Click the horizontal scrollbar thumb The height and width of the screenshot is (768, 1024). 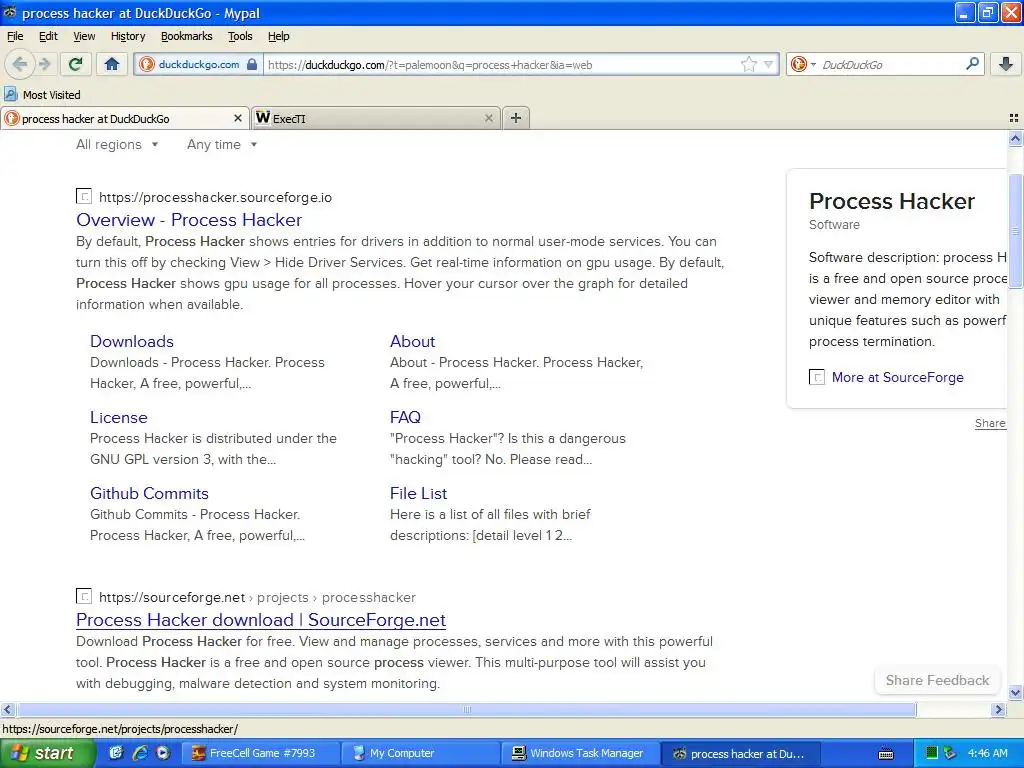pyautogui.click(x=466, y=709)
